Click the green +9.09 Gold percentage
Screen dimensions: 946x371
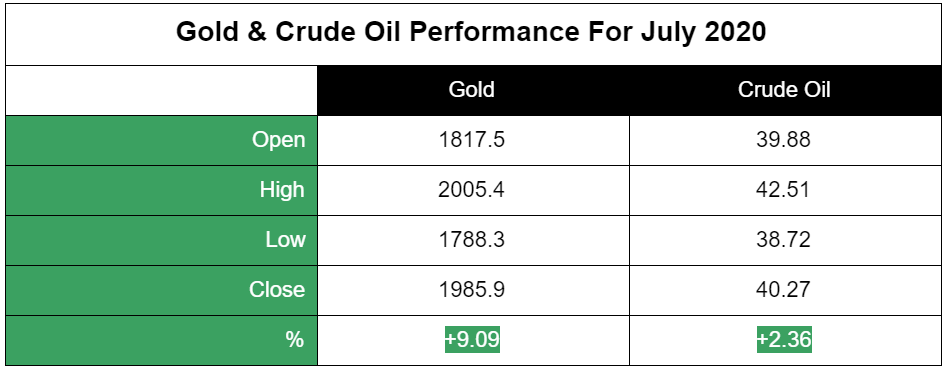[x=472, y=340]
